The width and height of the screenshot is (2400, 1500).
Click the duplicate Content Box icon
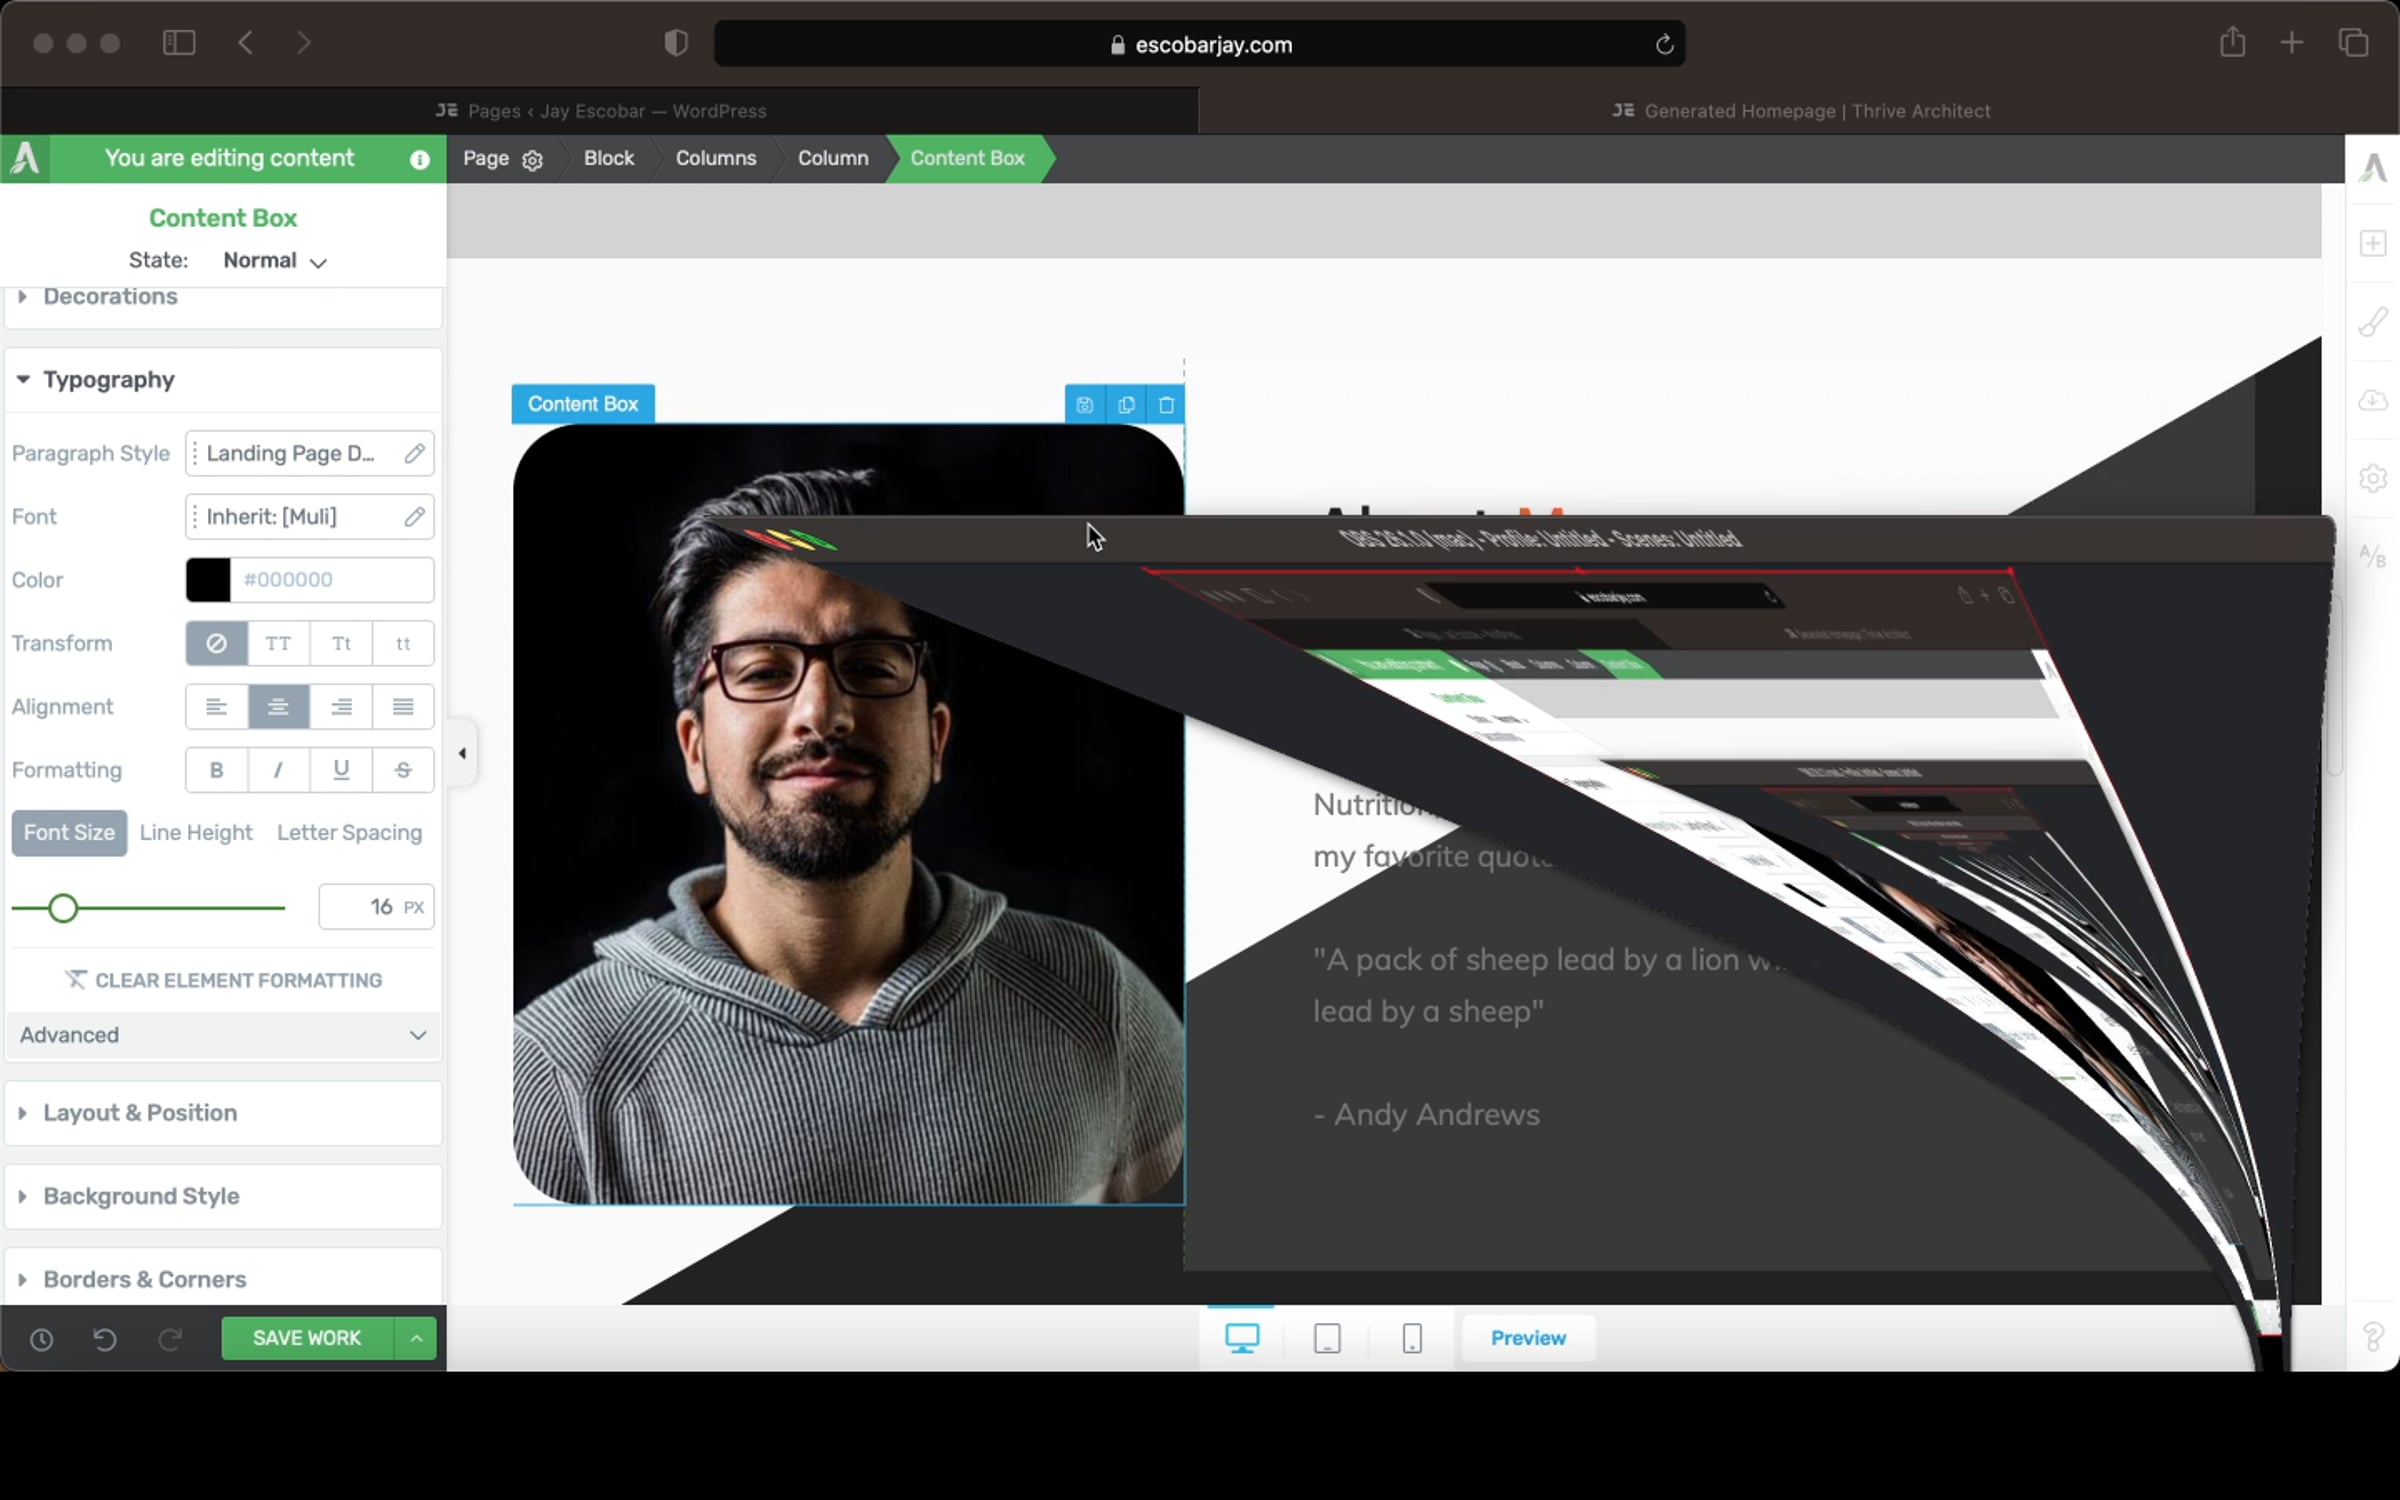(x=1126, y=405)
